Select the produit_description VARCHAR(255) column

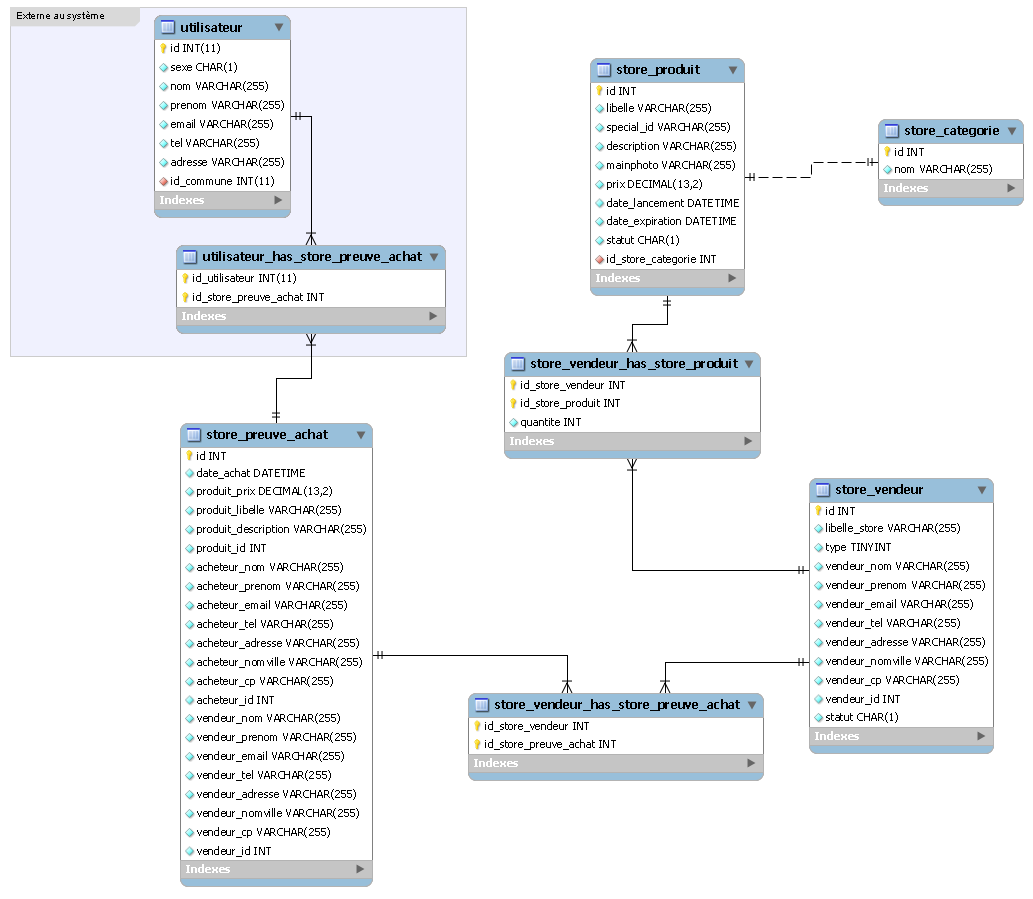(x=277, y=529)
